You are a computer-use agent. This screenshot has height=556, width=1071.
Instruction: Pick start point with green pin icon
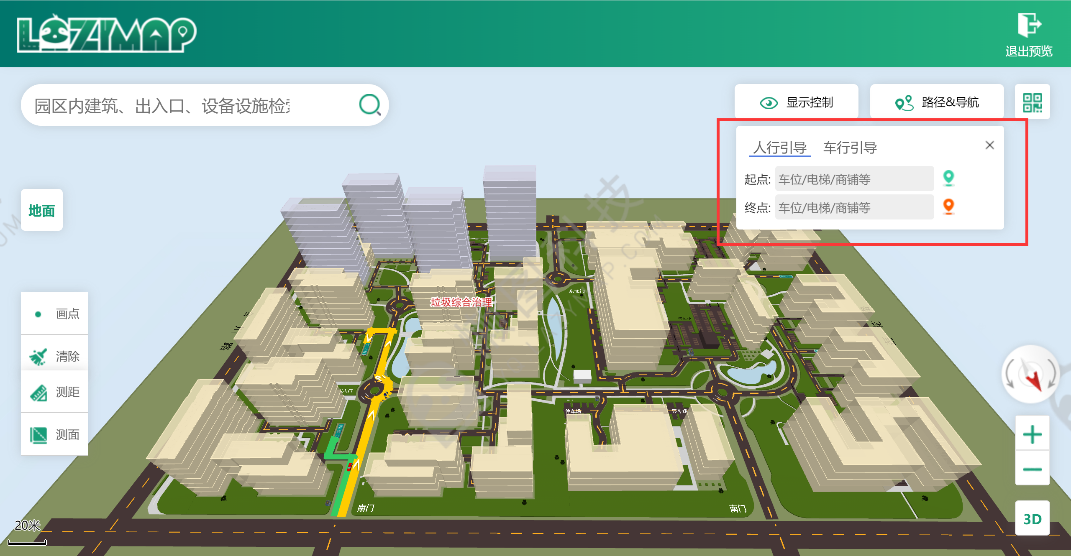coord(948,178)
